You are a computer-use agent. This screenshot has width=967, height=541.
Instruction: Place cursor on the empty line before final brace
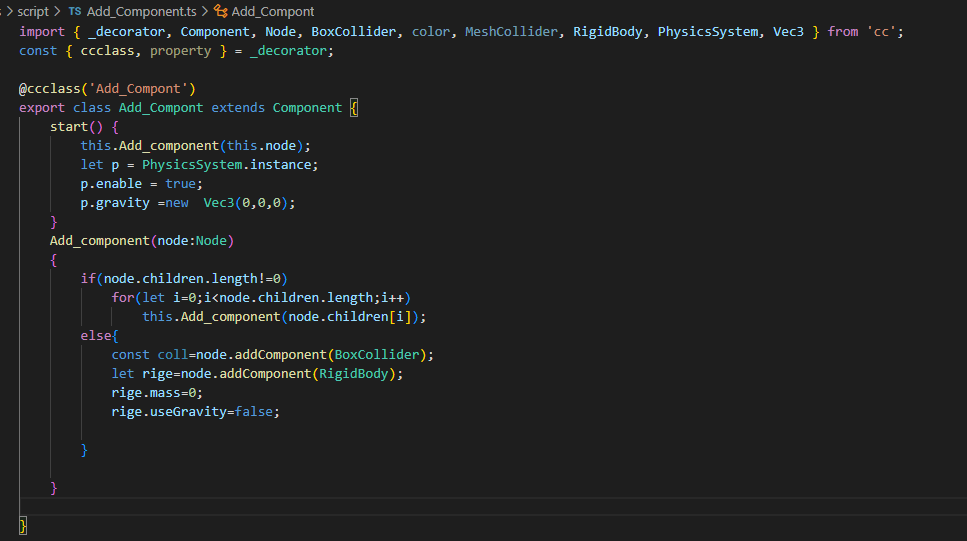(x=493, y=506)
